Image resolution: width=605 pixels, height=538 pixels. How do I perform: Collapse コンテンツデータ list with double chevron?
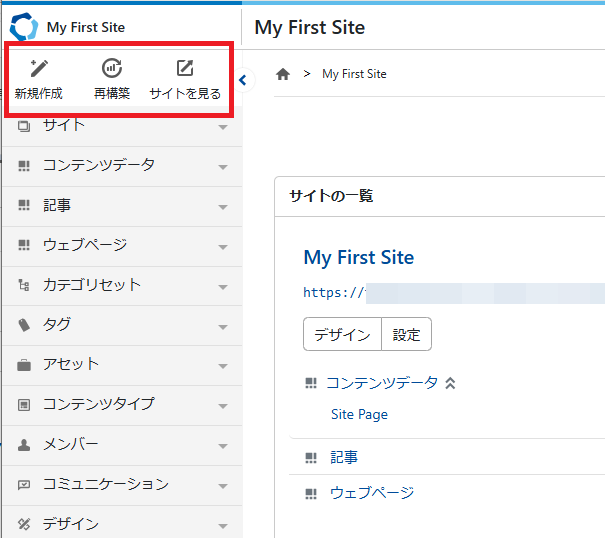click(x=450, y=383)
